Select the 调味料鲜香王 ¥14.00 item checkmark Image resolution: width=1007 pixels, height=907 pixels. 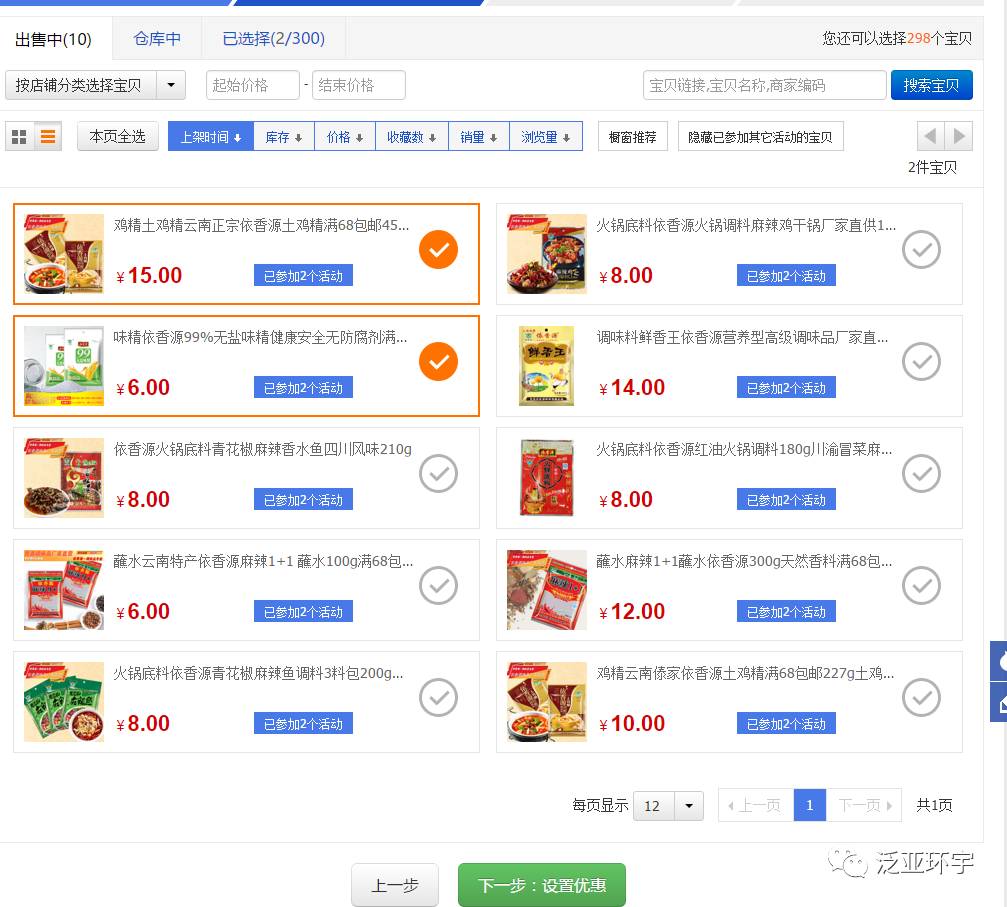(922, 361)
